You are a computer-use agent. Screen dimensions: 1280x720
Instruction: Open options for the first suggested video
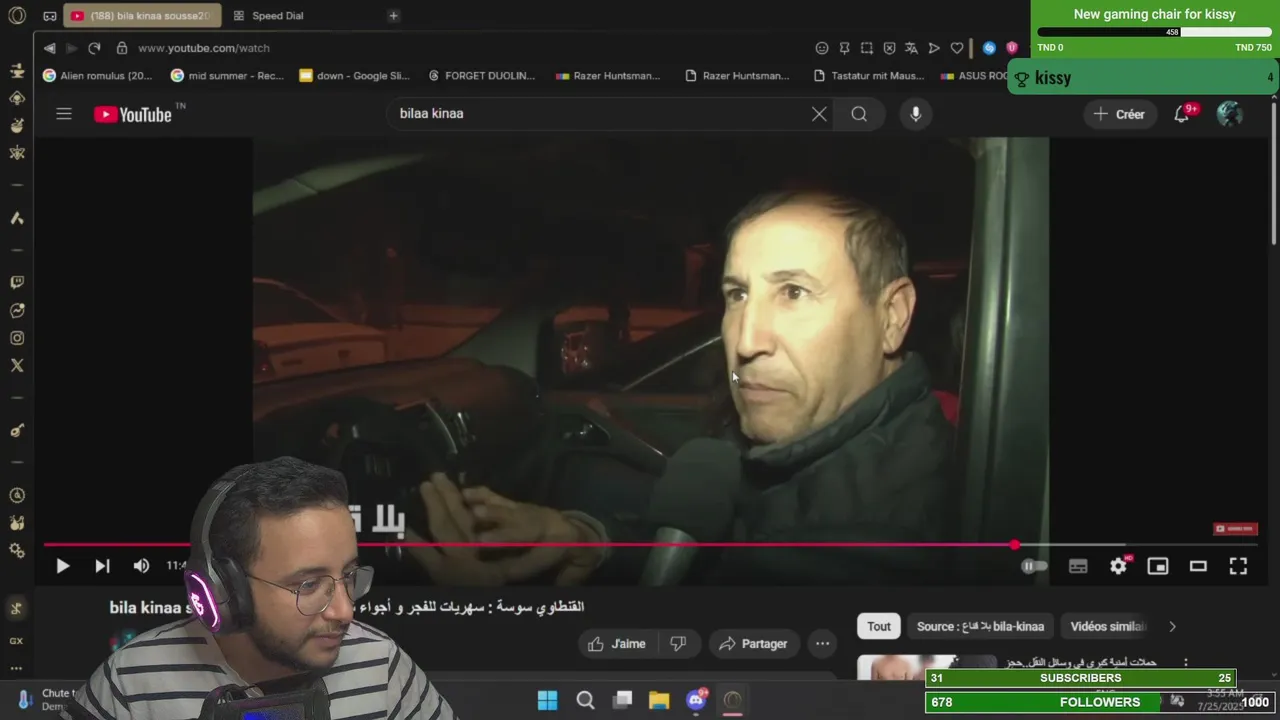point(1185,663)
